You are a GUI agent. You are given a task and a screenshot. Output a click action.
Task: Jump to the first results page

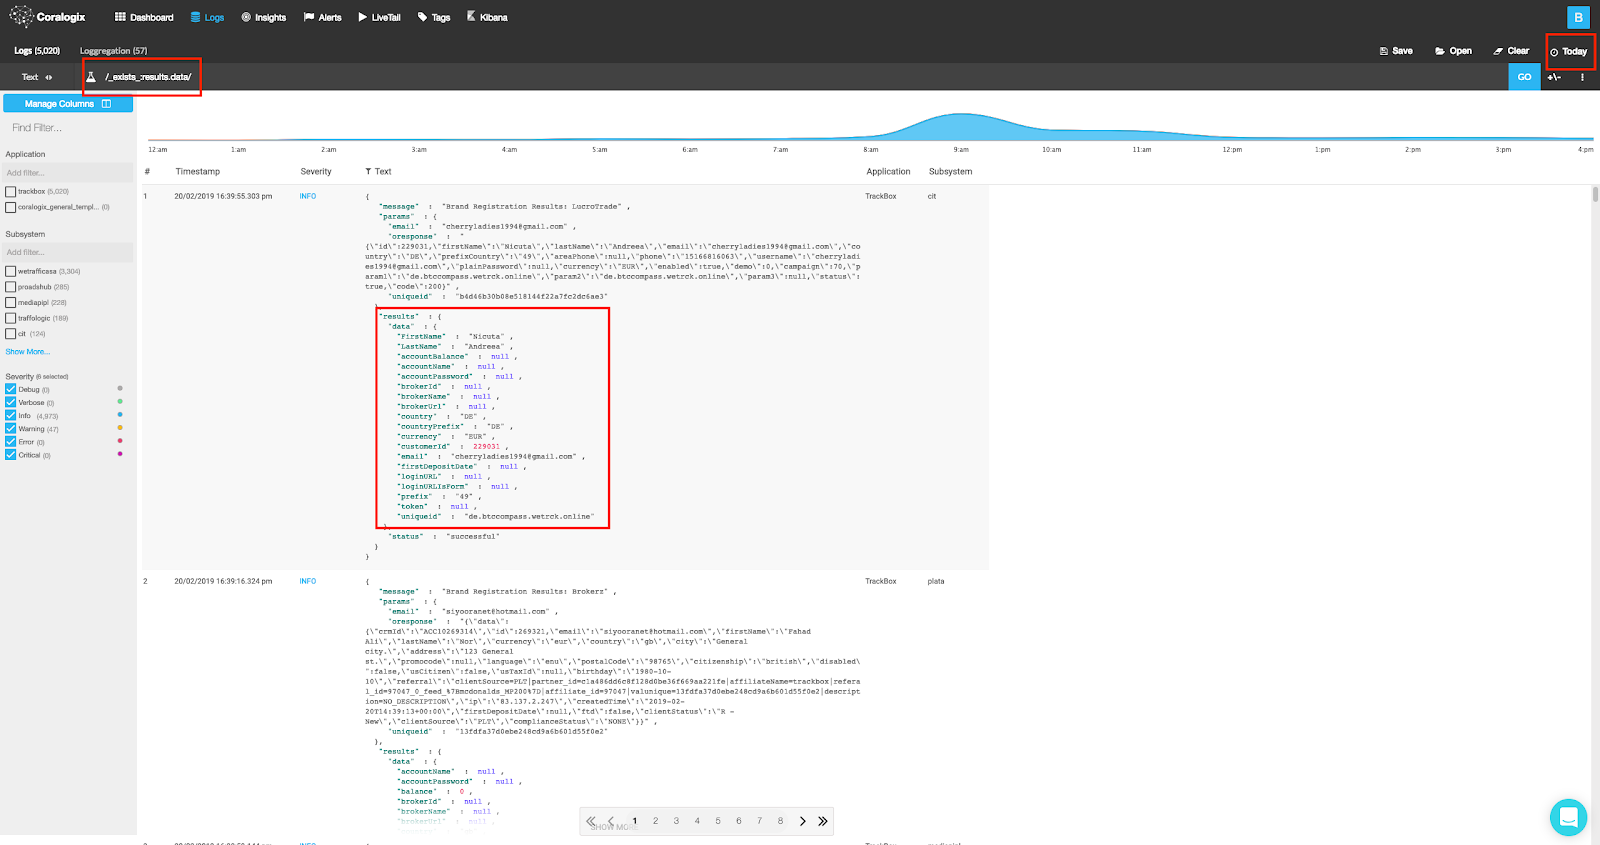click(x=590, y=821)
